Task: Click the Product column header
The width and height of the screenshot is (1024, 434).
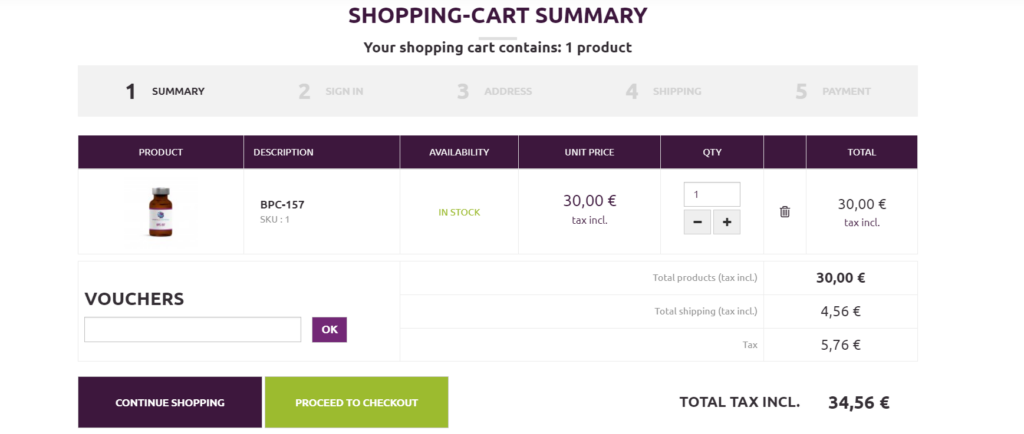Action: (160, 152)
